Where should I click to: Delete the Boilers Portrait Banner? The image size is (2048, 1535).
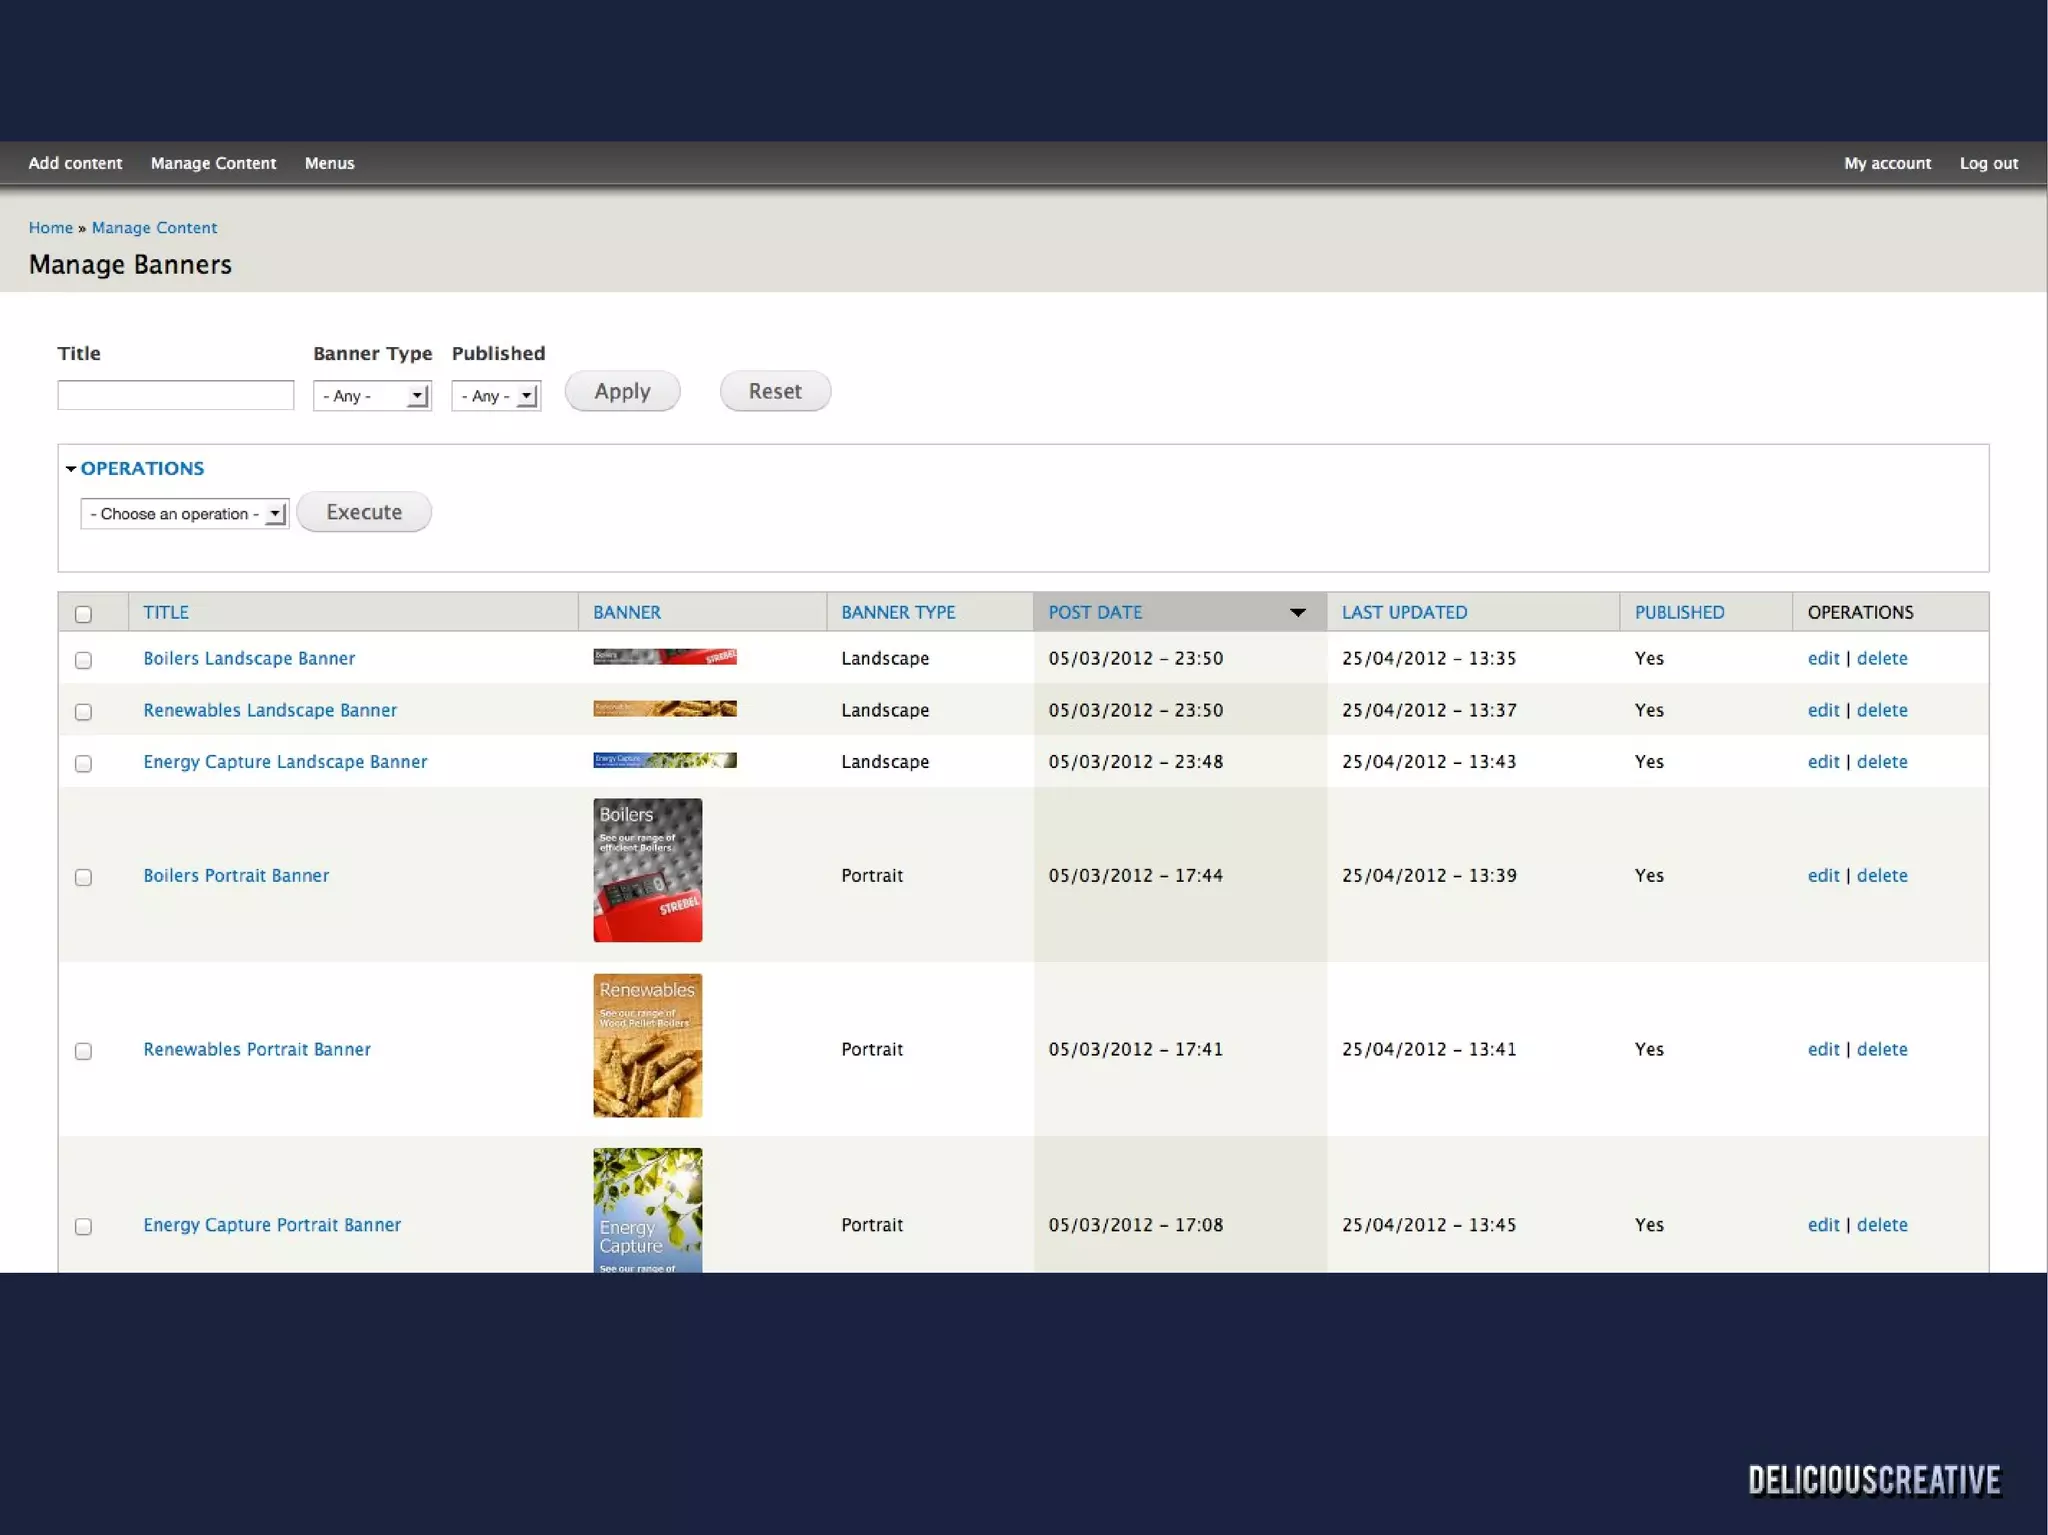1881,876
